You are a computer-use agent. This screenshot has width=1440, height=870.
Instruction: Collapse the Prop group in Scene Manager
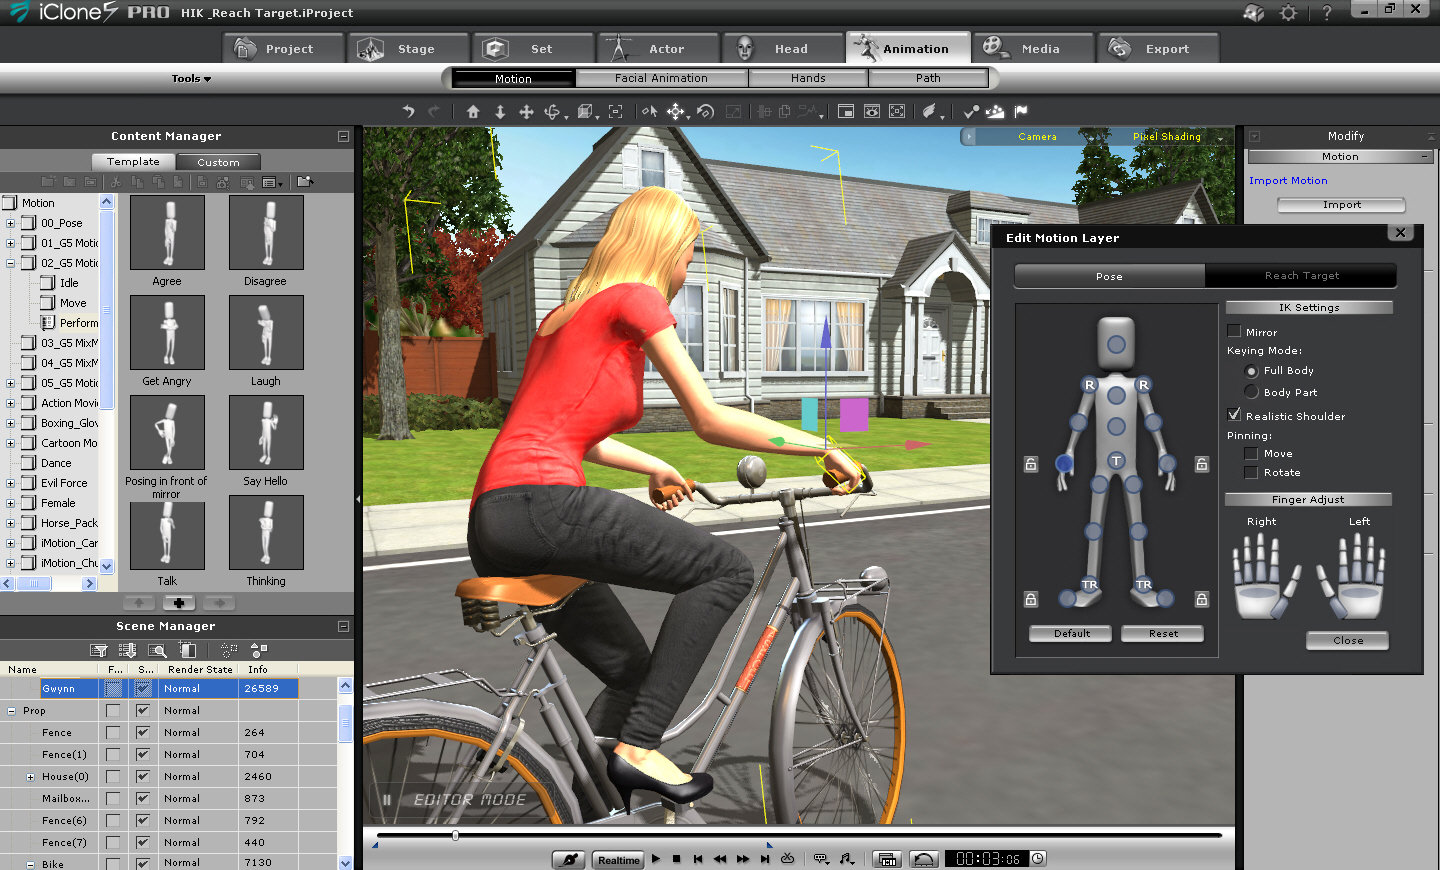pyautogui.click(x=12, y=711)
